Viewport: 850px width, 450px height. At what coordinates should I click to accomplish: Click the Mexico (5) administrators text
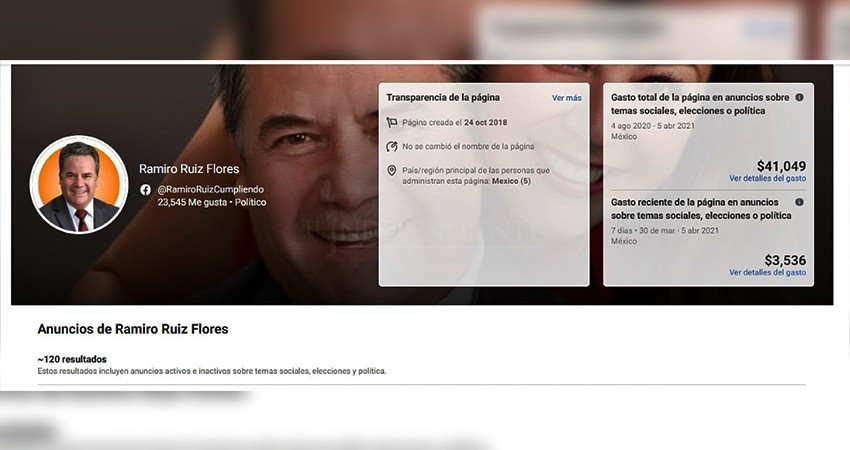[x=511, y=181]
